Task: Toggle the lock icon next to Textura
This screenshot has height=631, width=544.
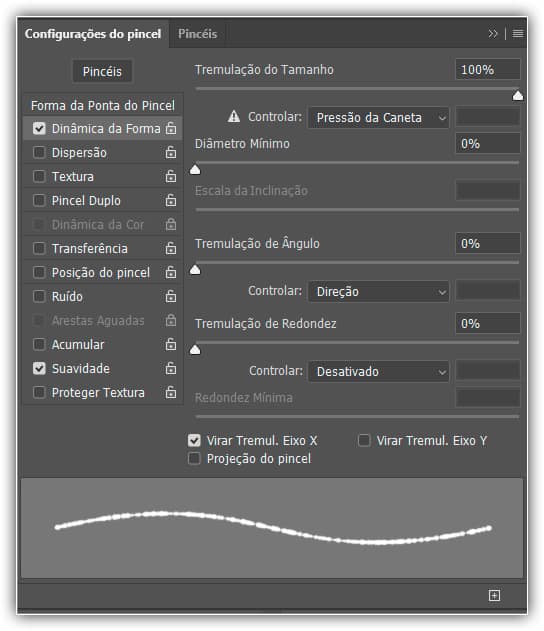Action: click(x=171, y=176)
